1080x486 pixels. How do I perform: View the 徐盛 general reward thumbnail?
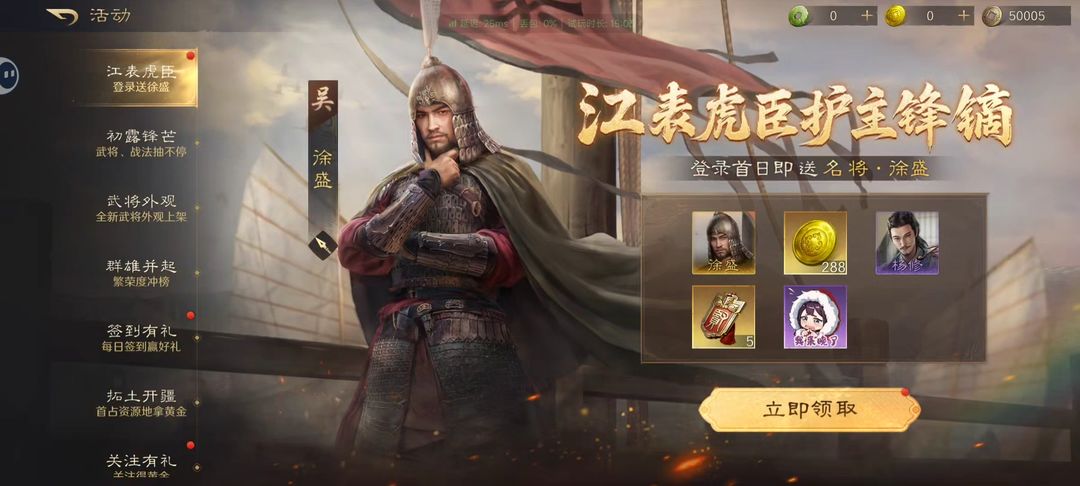point(723,243)
